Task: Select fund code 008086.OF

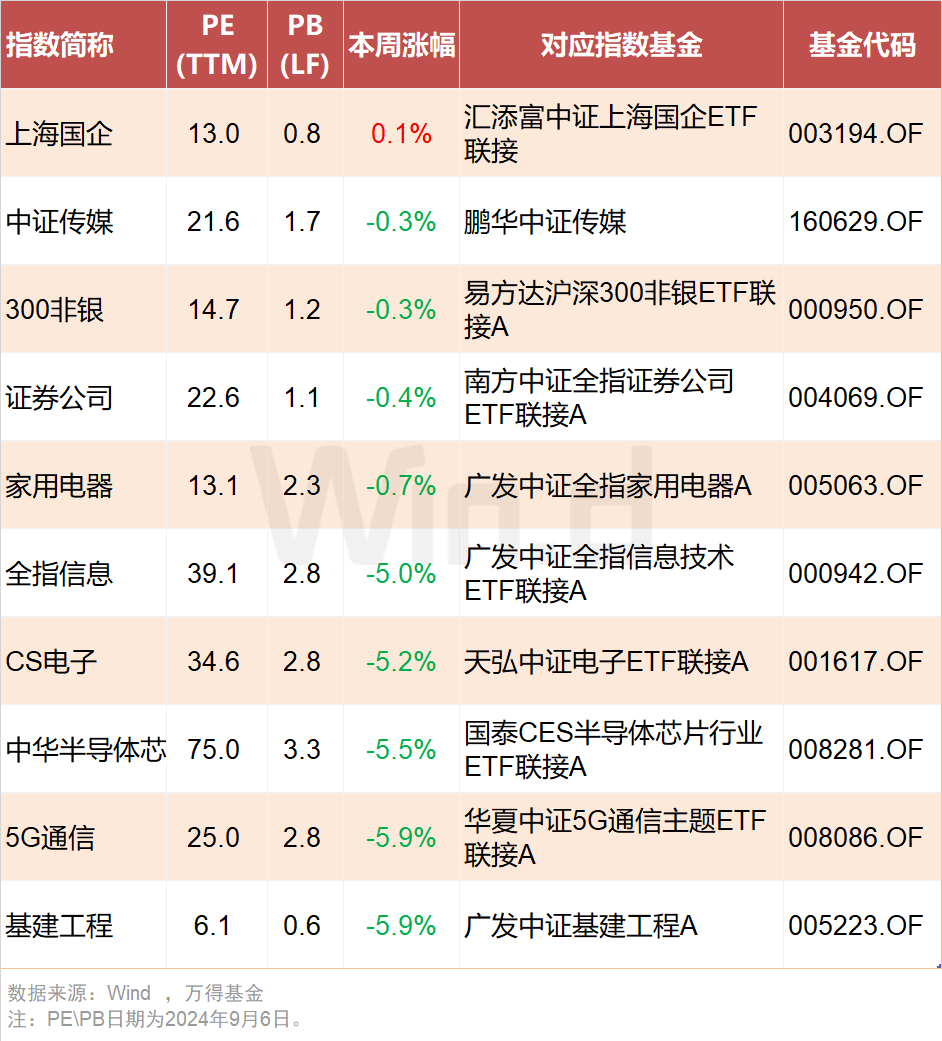Action: pos(855,837)
